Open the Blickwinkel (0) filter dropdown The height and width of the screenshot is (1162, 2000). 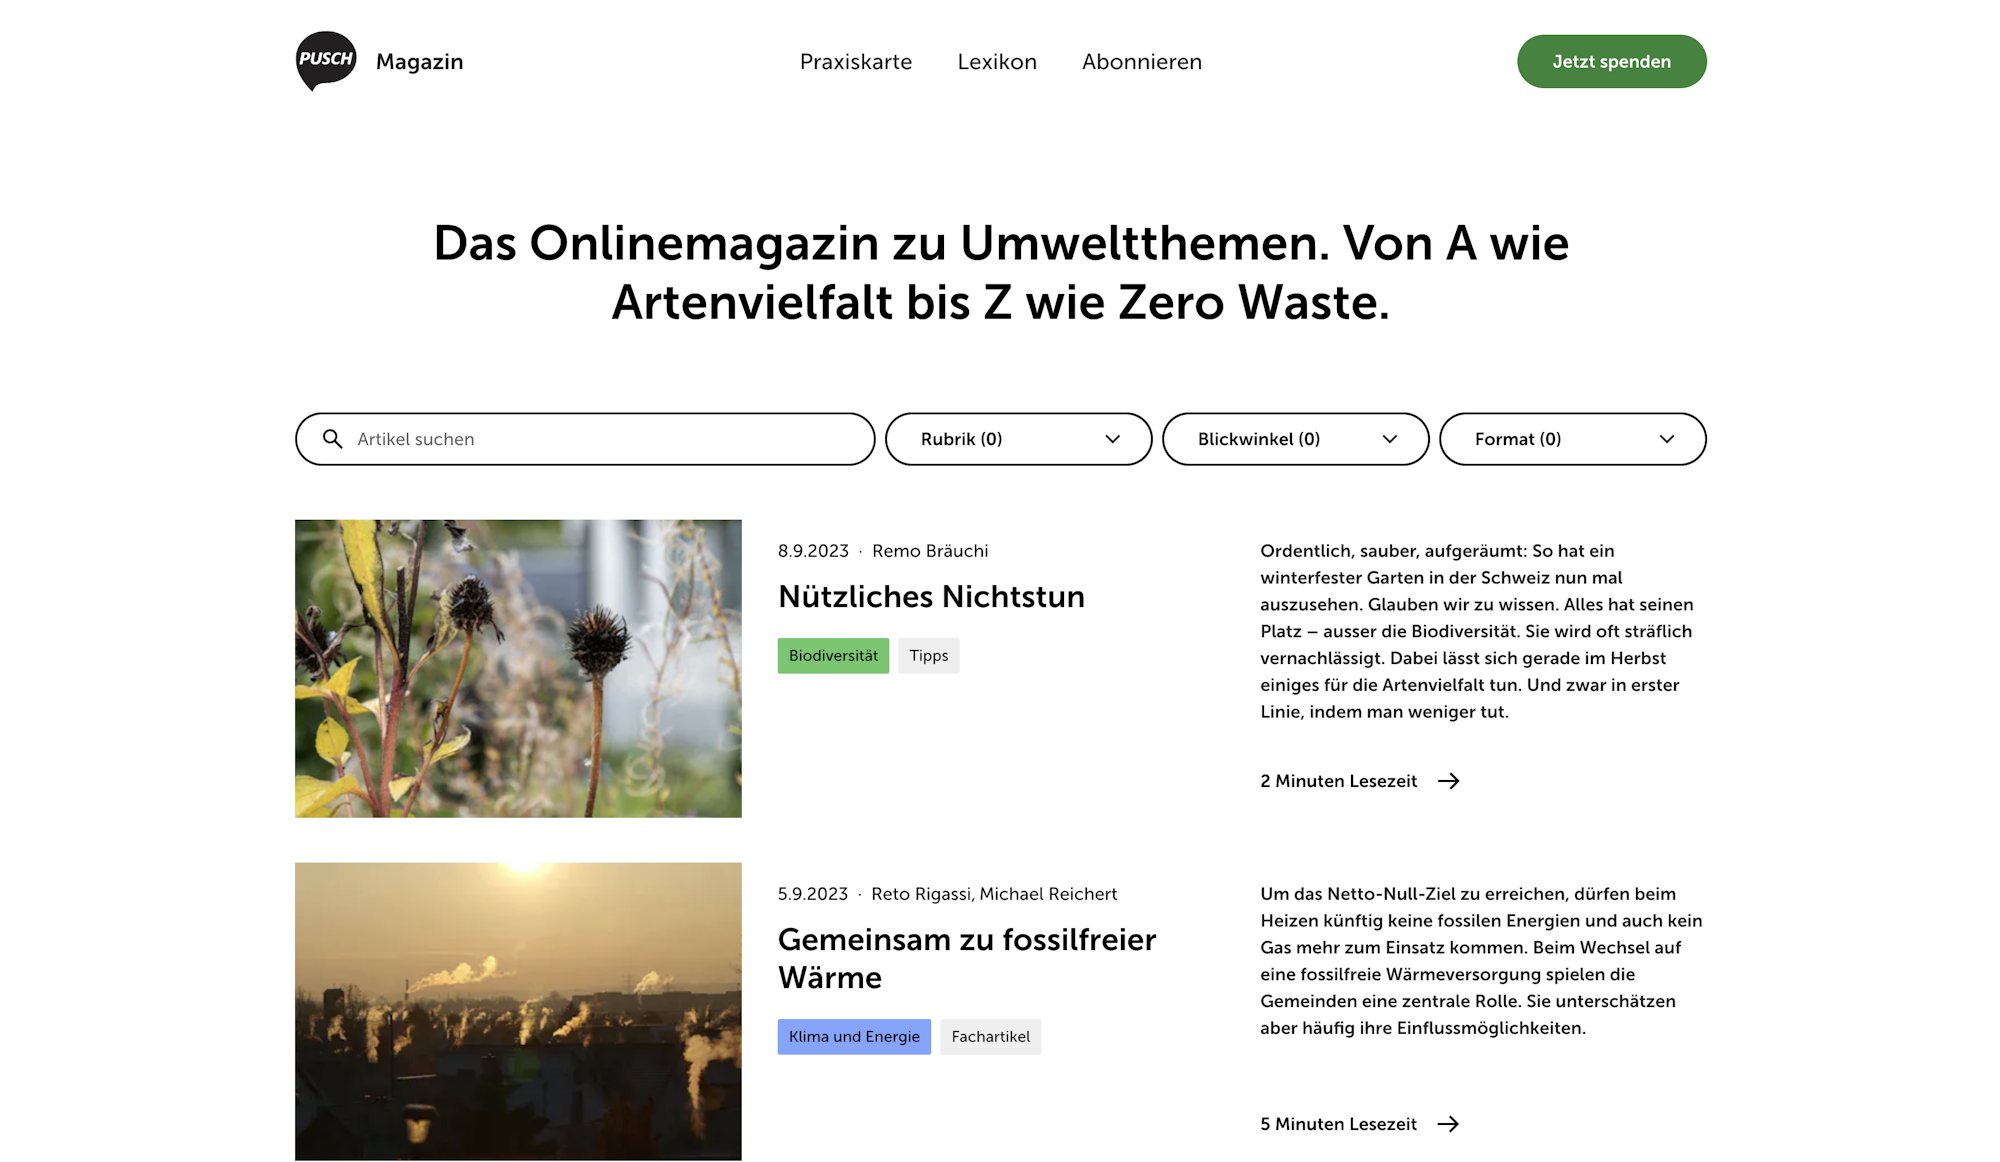[1295, 439]
